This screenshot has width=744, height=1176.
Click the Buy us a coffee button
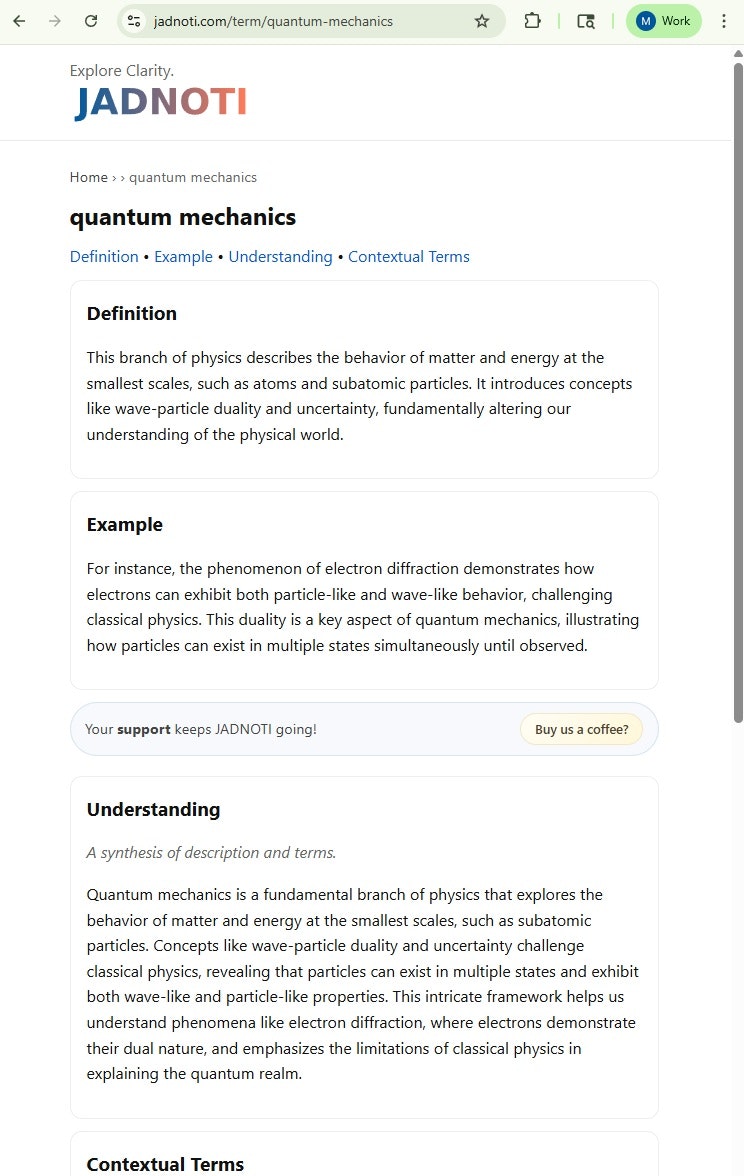point(581,729)
